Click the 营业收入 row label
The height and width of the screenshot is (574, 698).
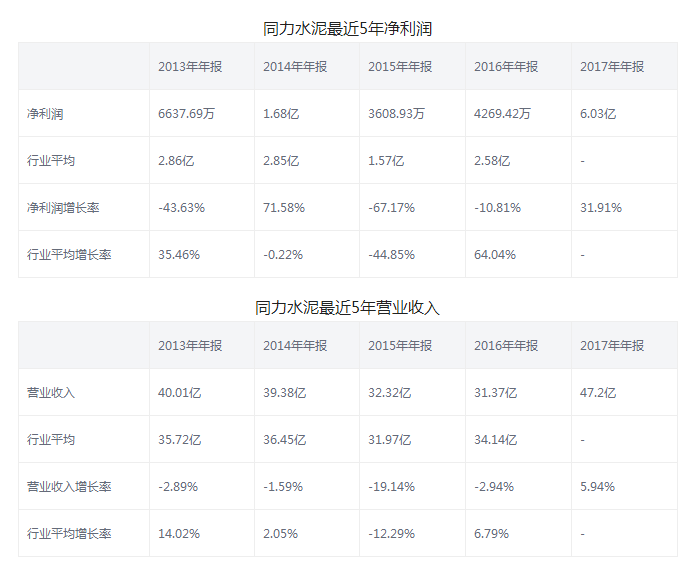pyautogui.click(x=51, y=393)
